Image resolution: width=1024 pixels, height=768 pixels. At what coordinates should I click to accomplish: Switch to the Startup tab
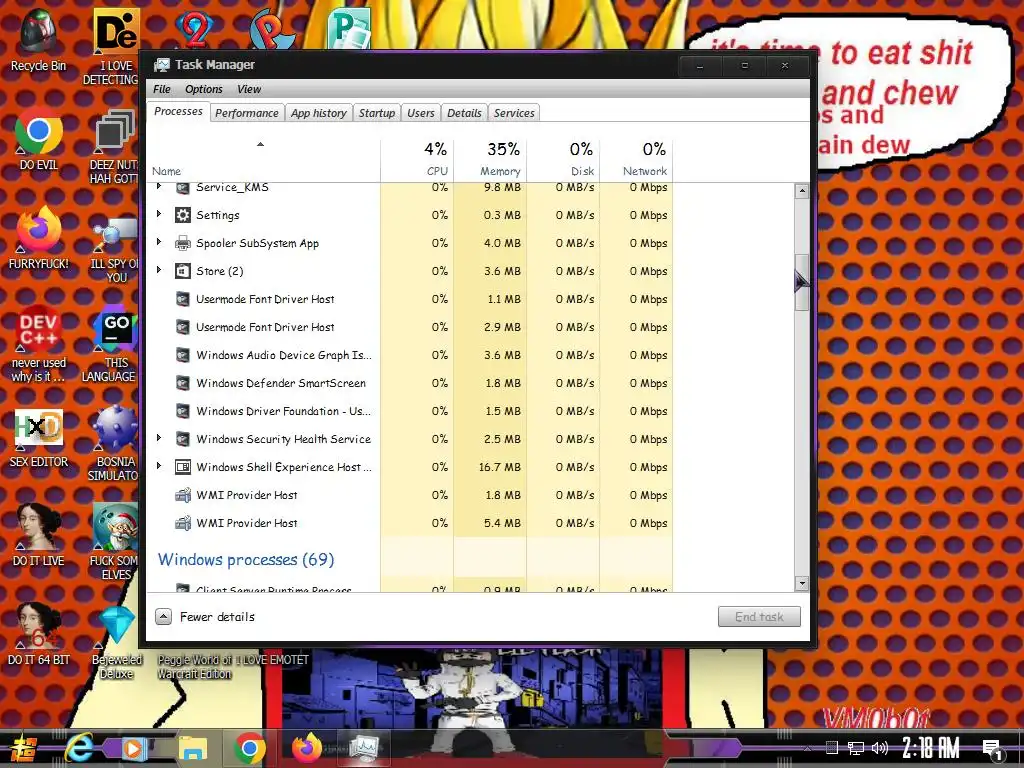coord(377,113)
